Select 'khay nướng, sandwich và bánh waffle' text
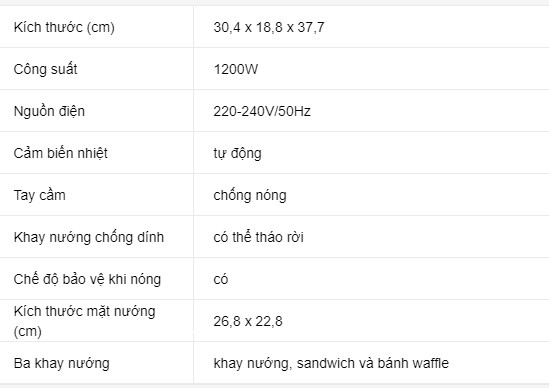549x388 pixels. (331, 363)
